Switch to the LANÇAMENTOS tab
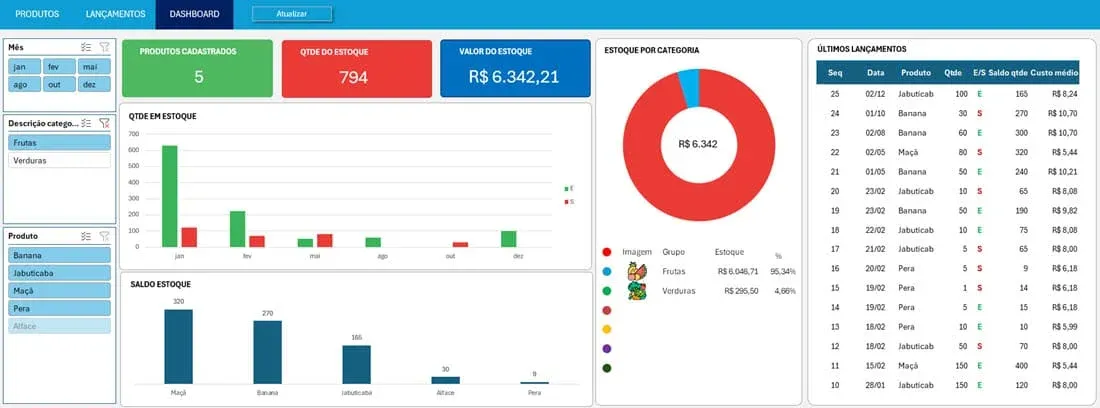The width and height of the screenshot is (1100, 408). (116, 14)
